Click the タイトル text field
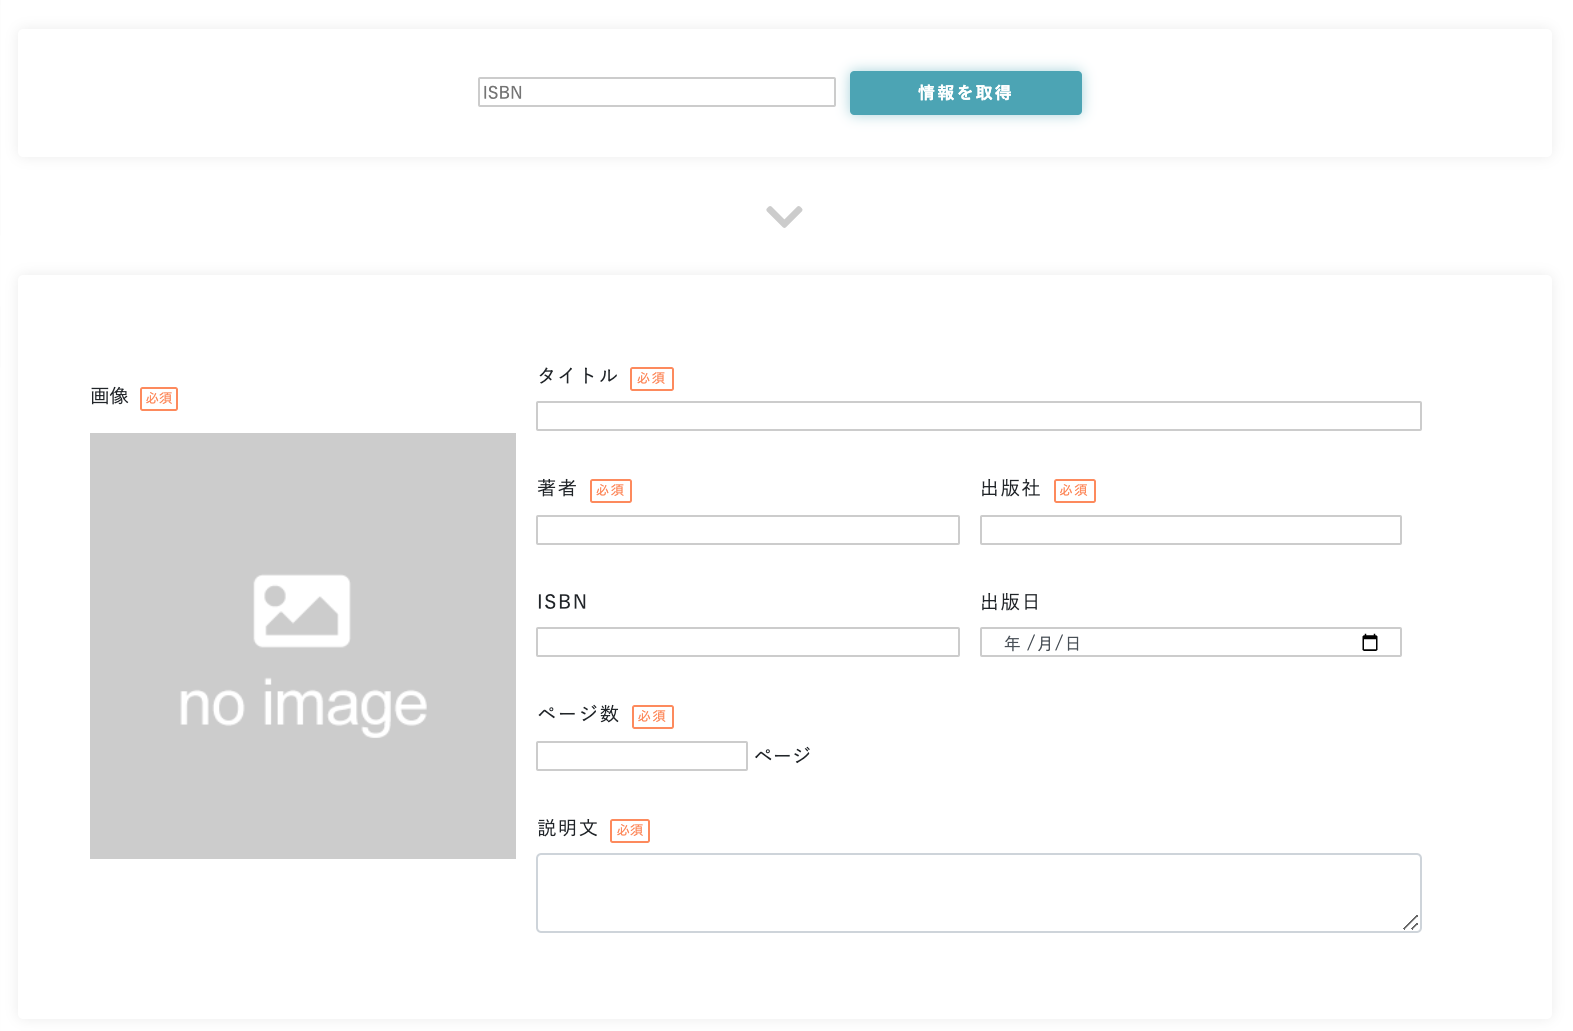This screenshot has height=1031, width=1573. (x=978, y=416)
